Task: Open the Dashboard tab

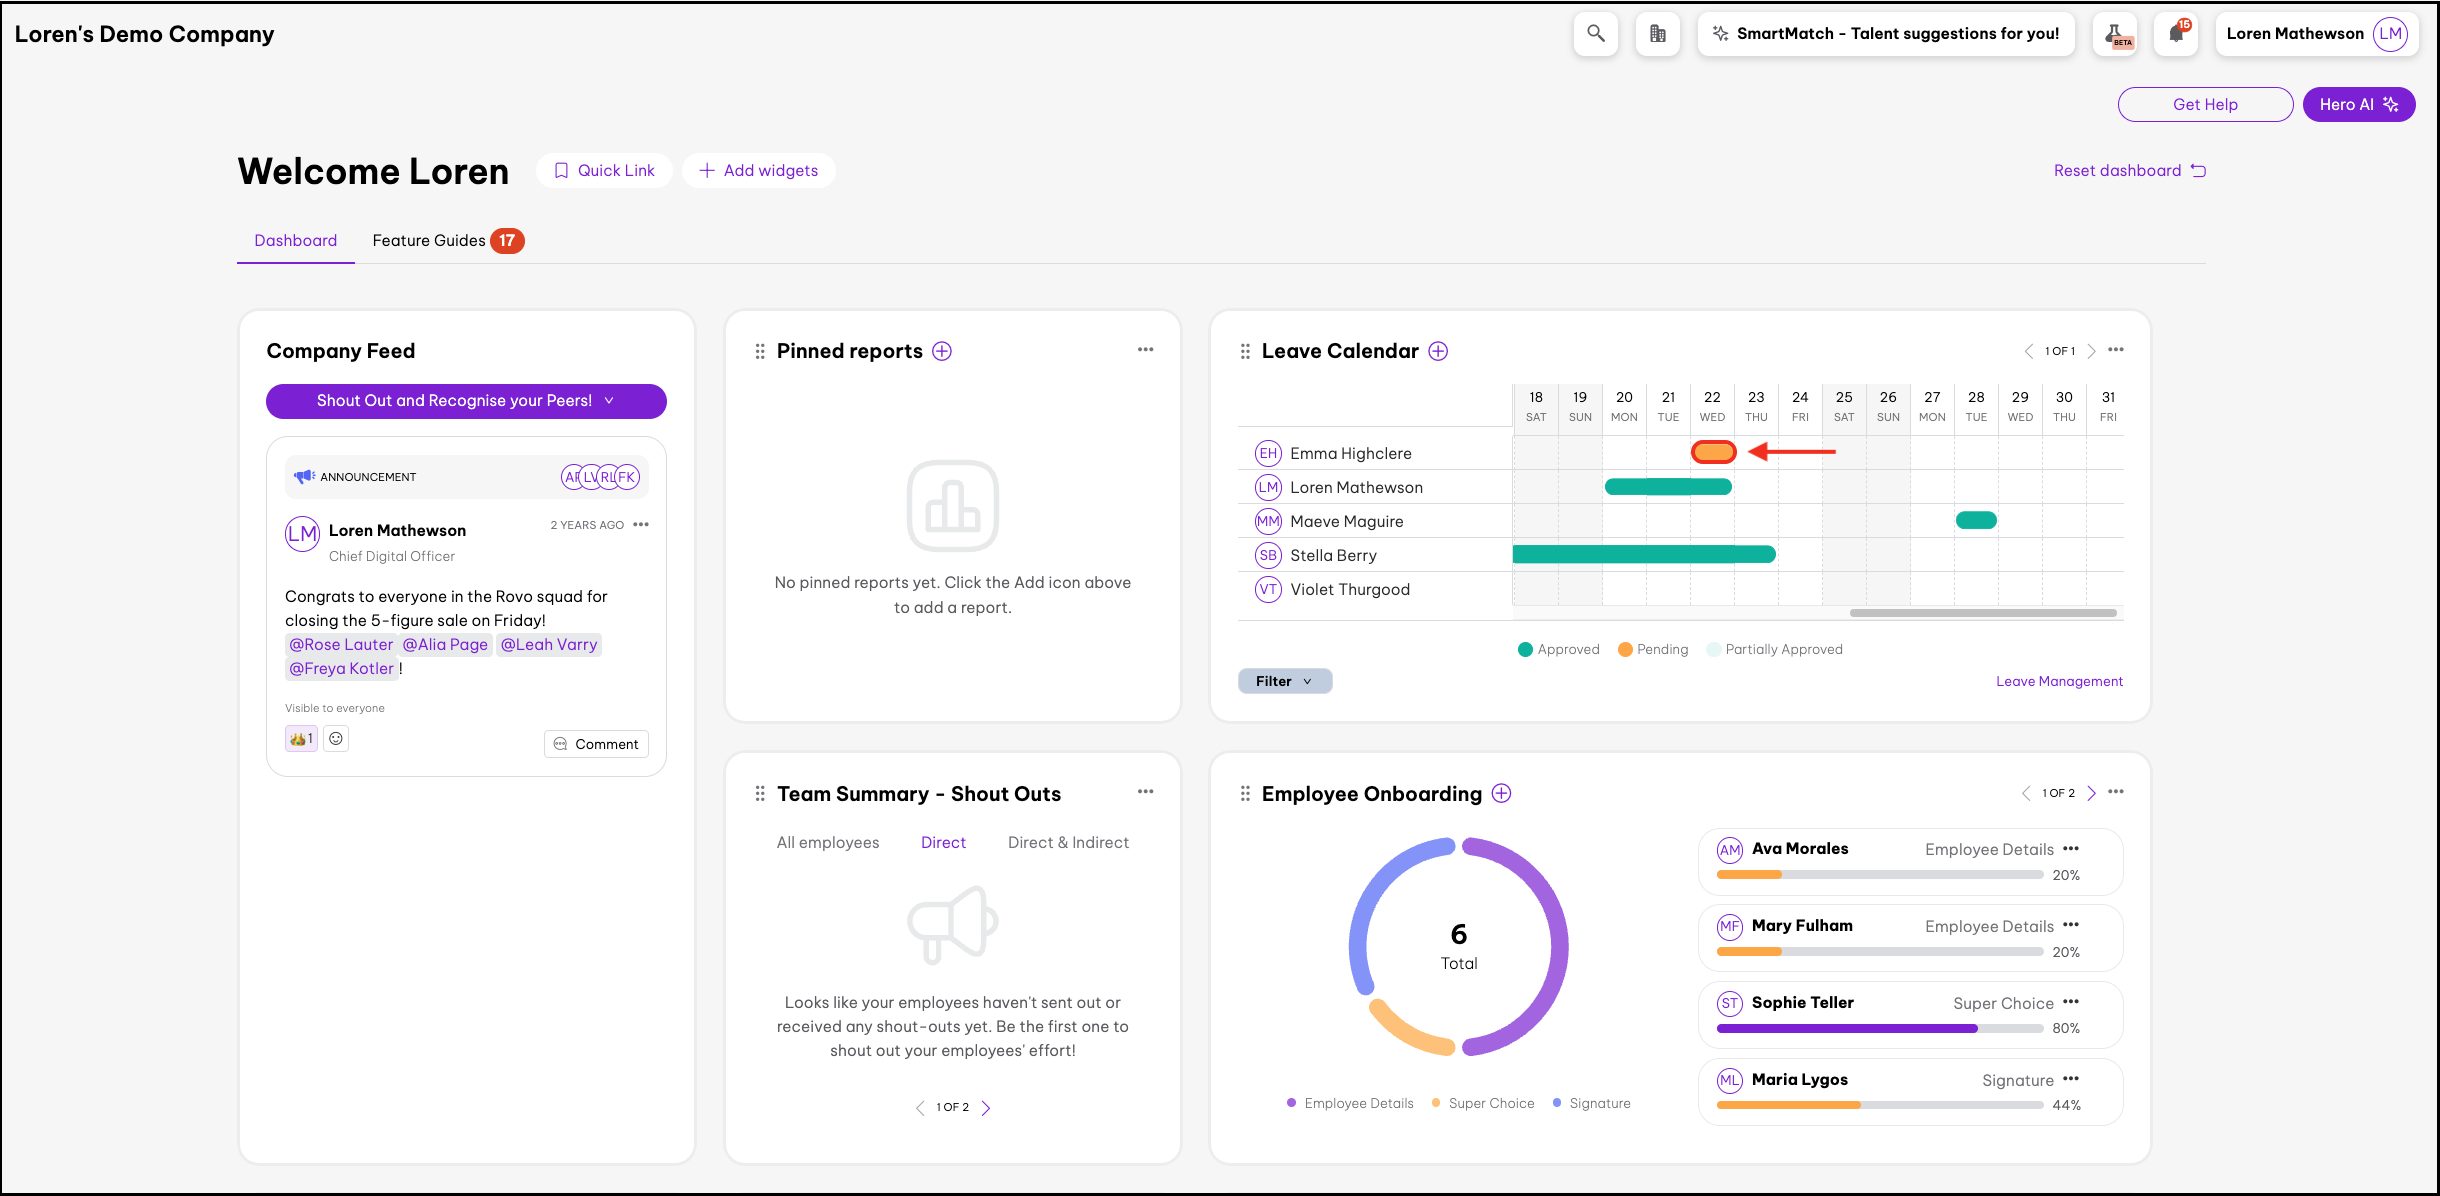Action: point(295,241)
